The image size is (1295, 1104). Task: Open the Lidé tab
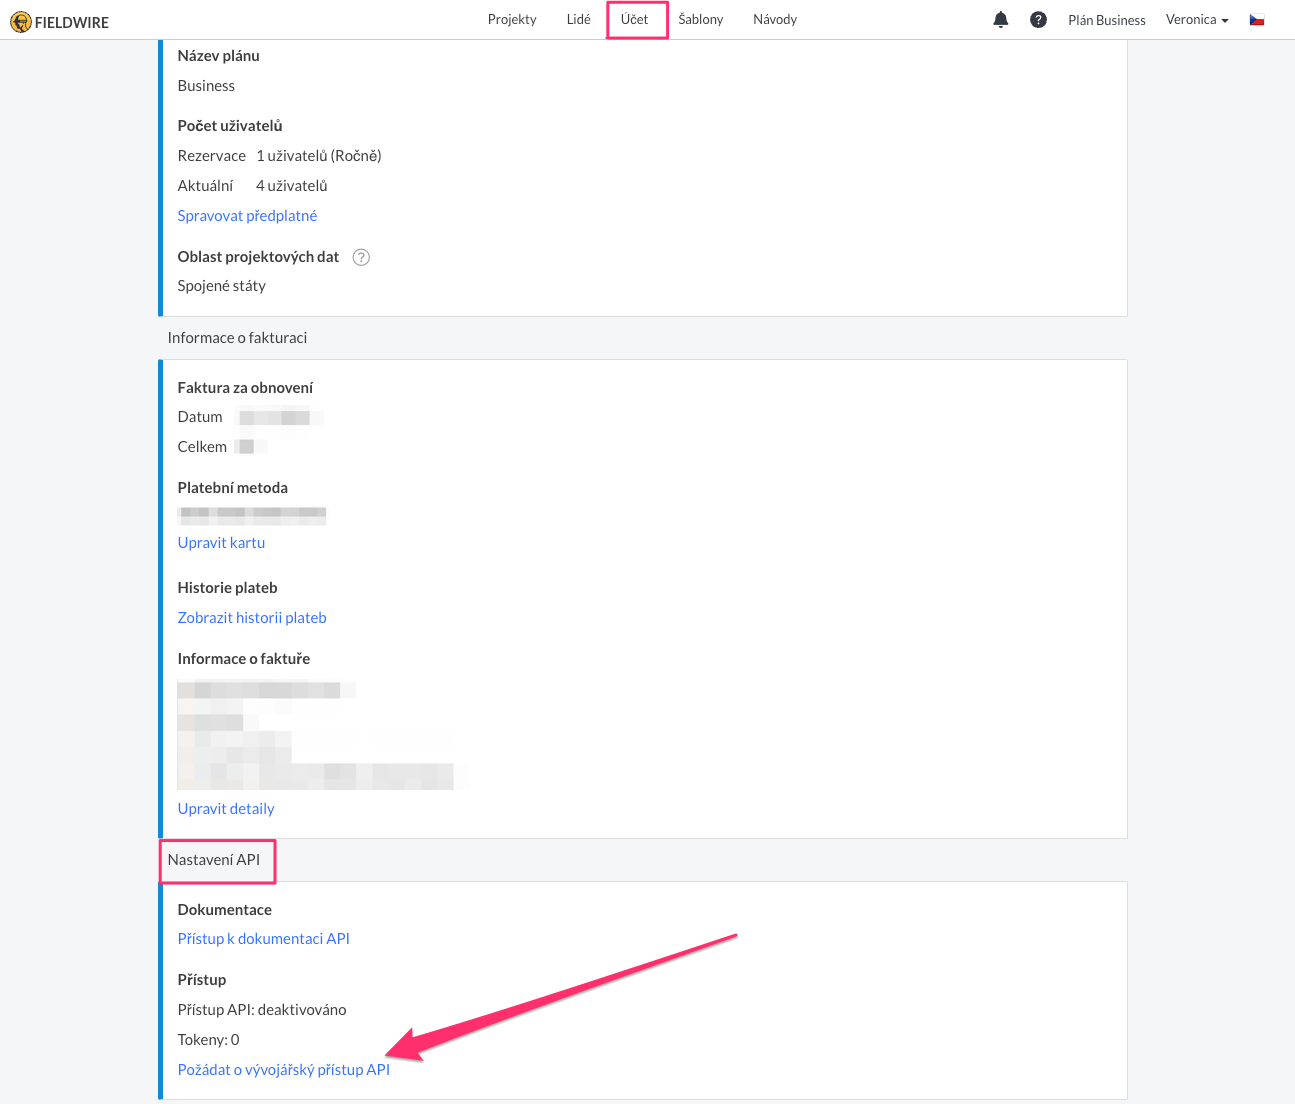(x=578, y=20)
